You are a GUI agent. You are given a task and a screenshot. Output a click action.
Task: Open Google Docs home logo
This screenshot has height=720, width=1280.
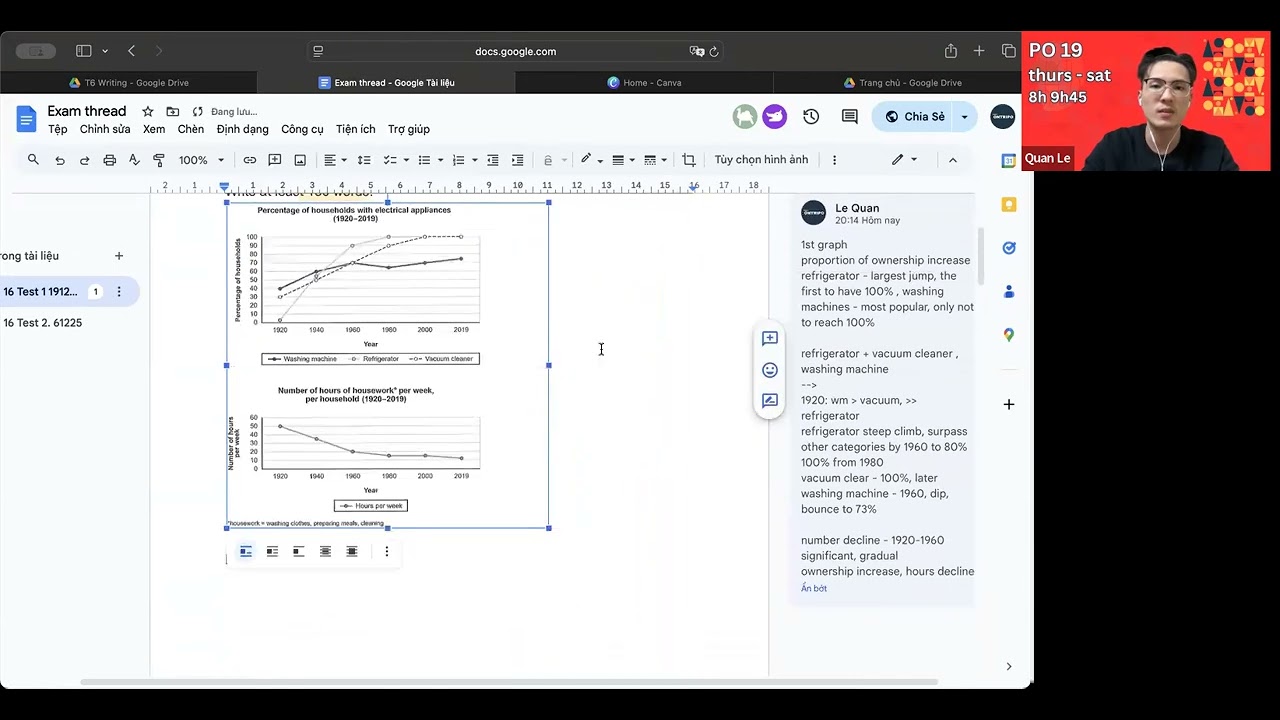coord(26,119)
